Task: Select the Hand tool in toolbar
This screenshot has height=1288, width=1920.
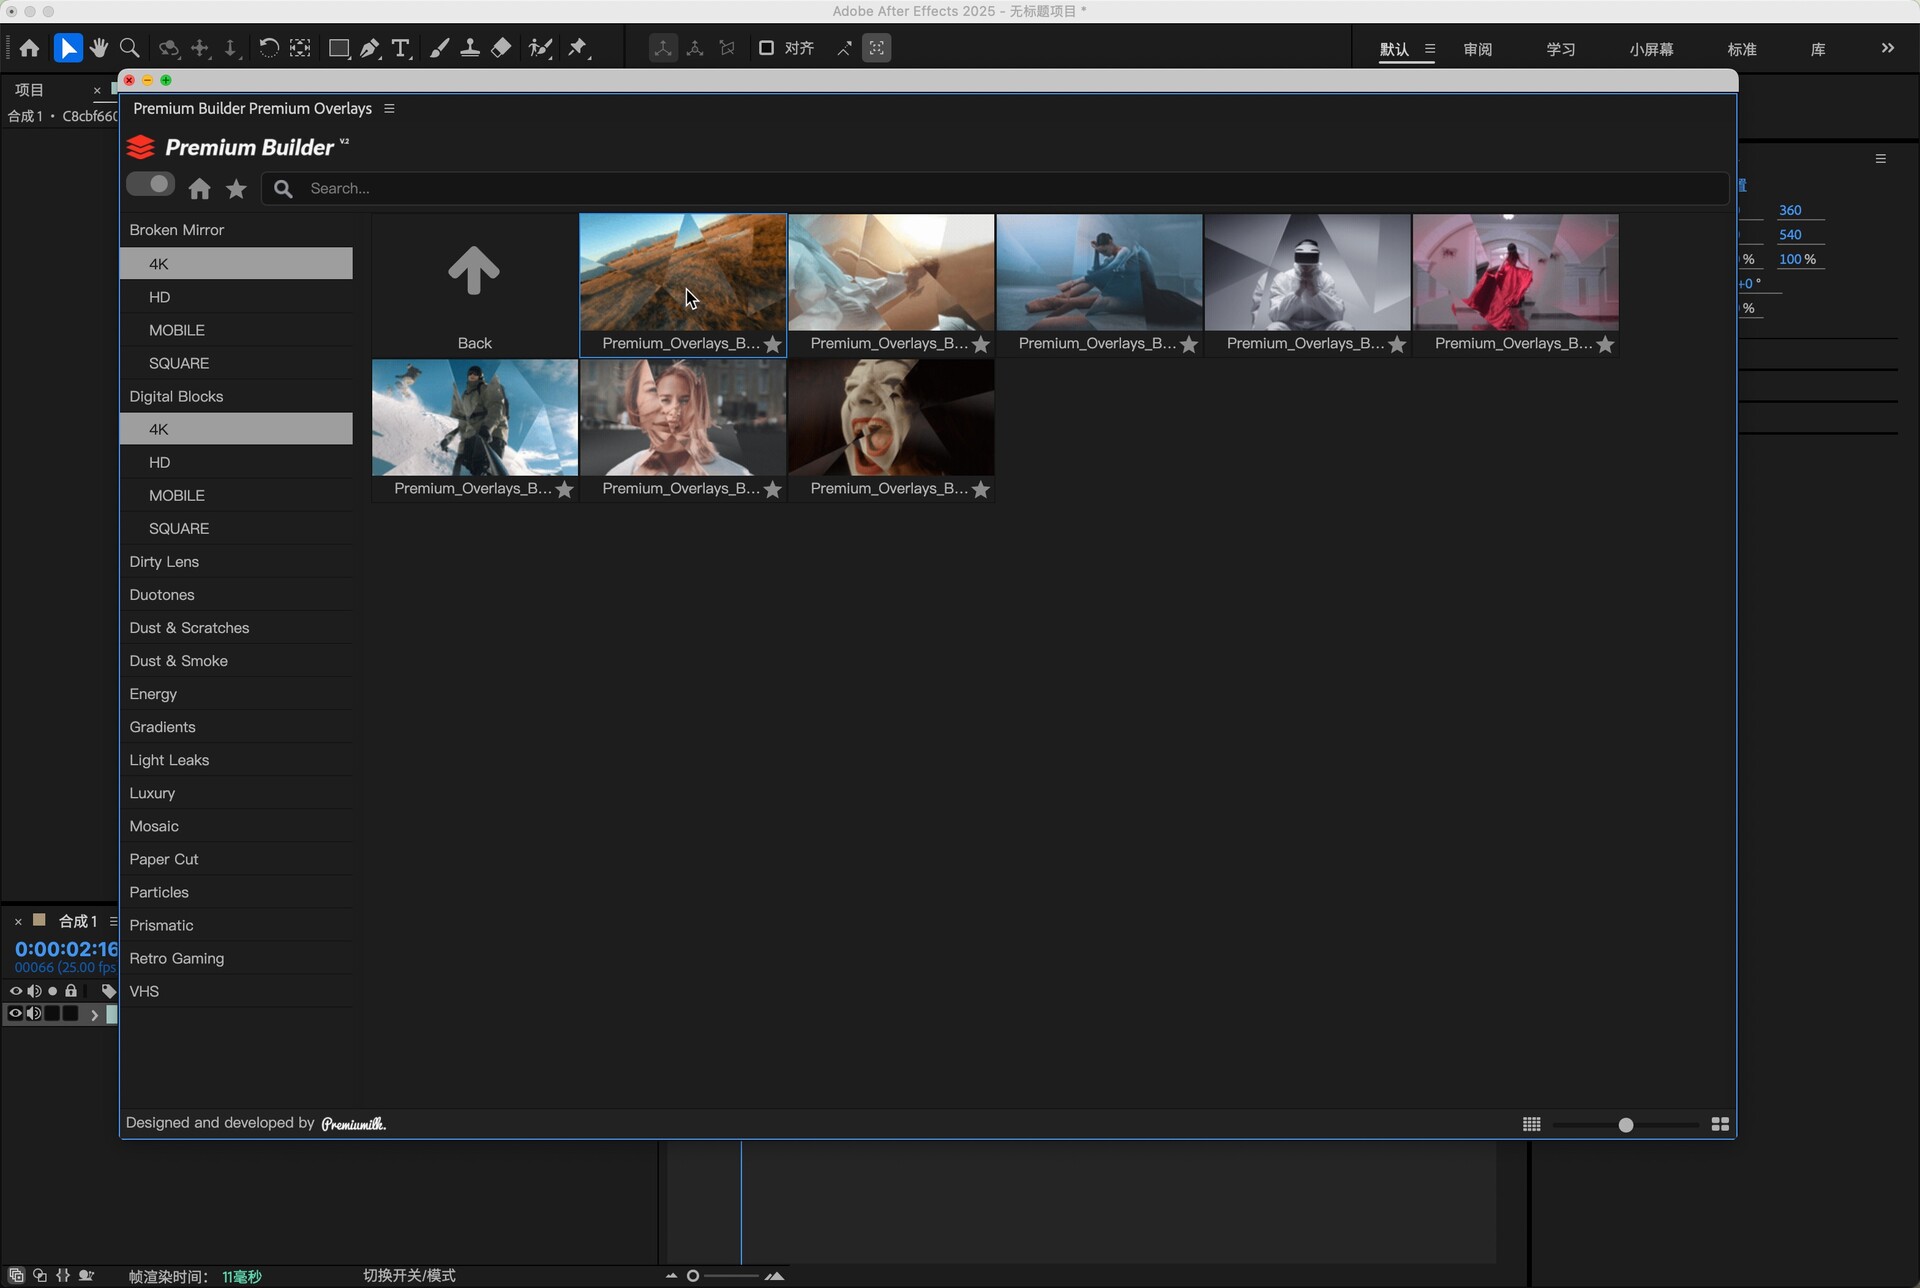Action: point(98,48)
